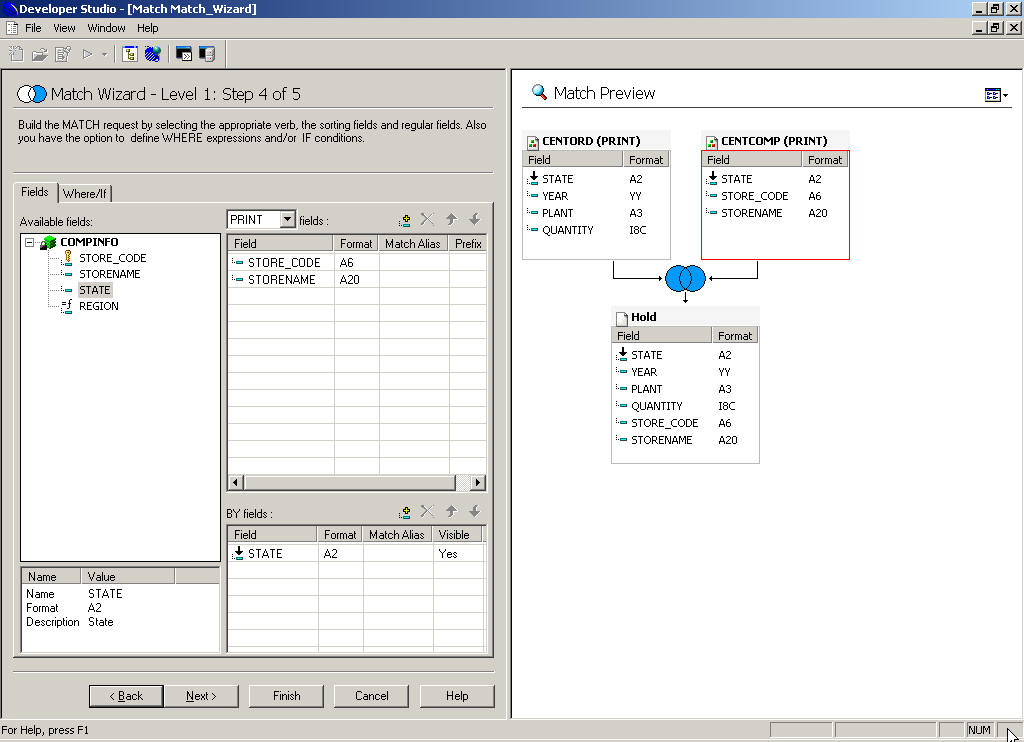
Task: Click the globe toolbar icon
Action: tap(153, 54)
